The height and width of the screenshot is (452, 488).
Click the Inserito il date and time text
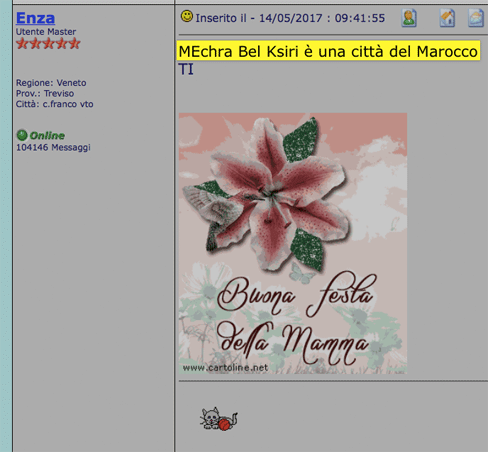click(x=290, y=18)
